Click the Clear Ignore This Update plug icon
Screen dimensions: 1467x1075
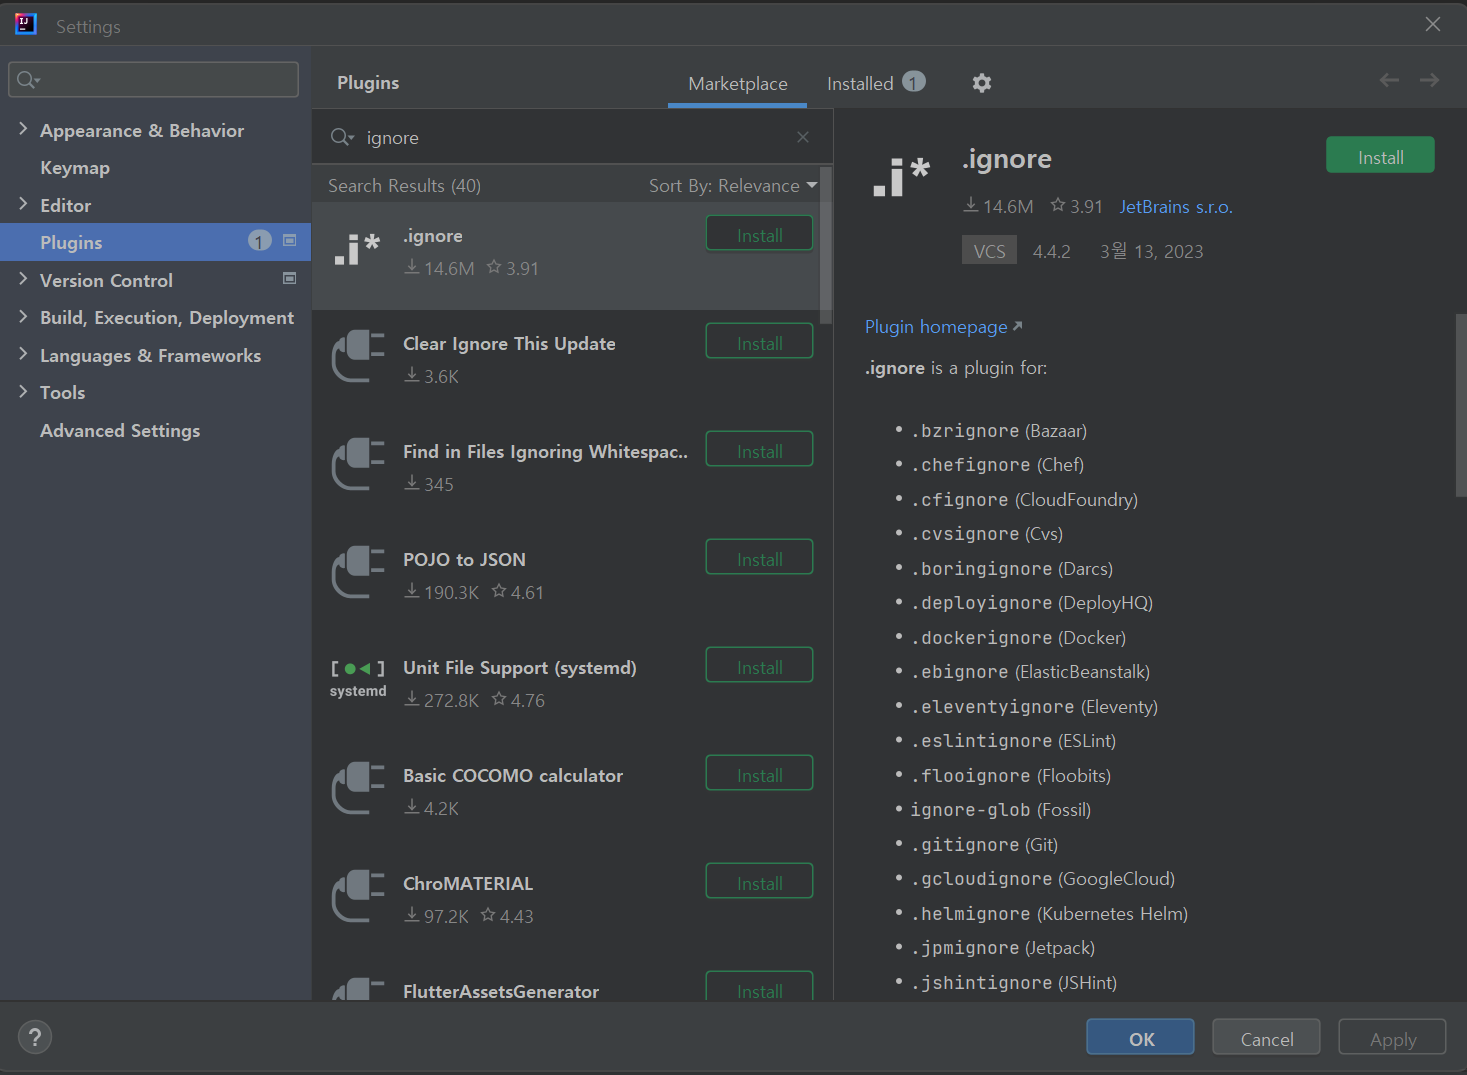tap(358, 357)
